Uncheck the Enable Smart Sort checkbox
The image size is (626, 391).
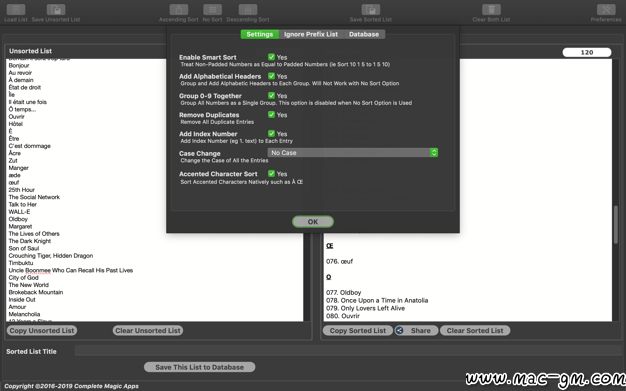[x=271, y=57]
